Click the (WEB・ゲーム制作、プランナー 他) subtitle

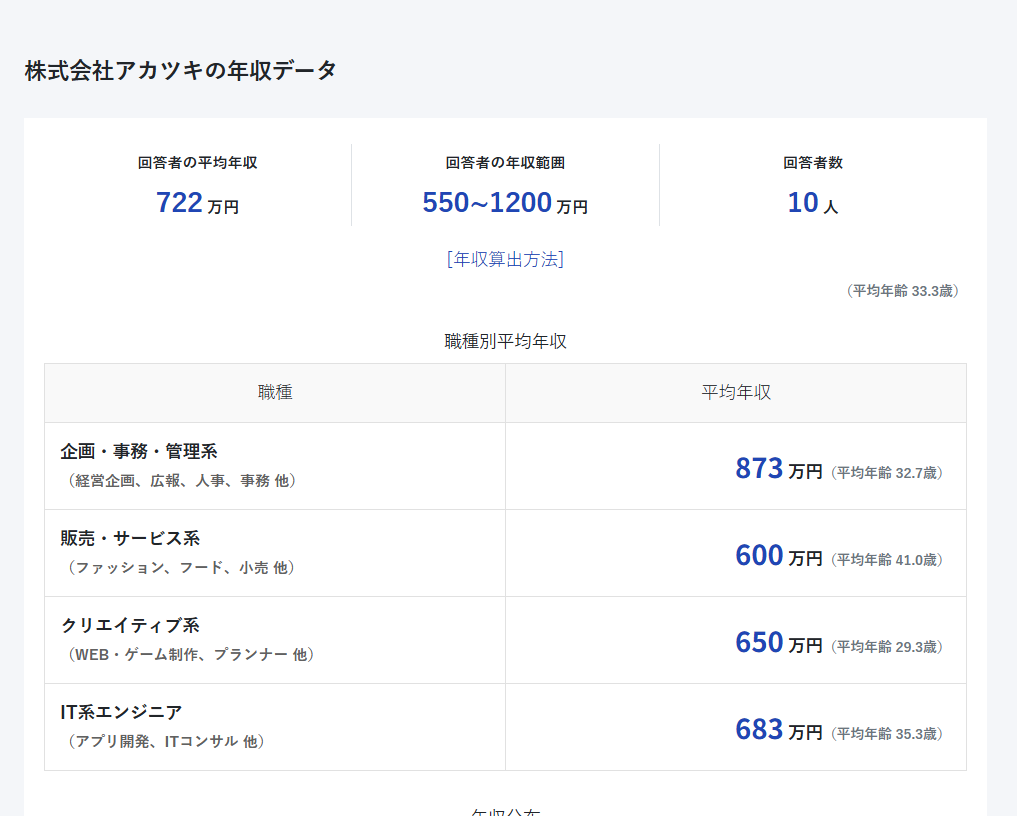tap(191, 654)
